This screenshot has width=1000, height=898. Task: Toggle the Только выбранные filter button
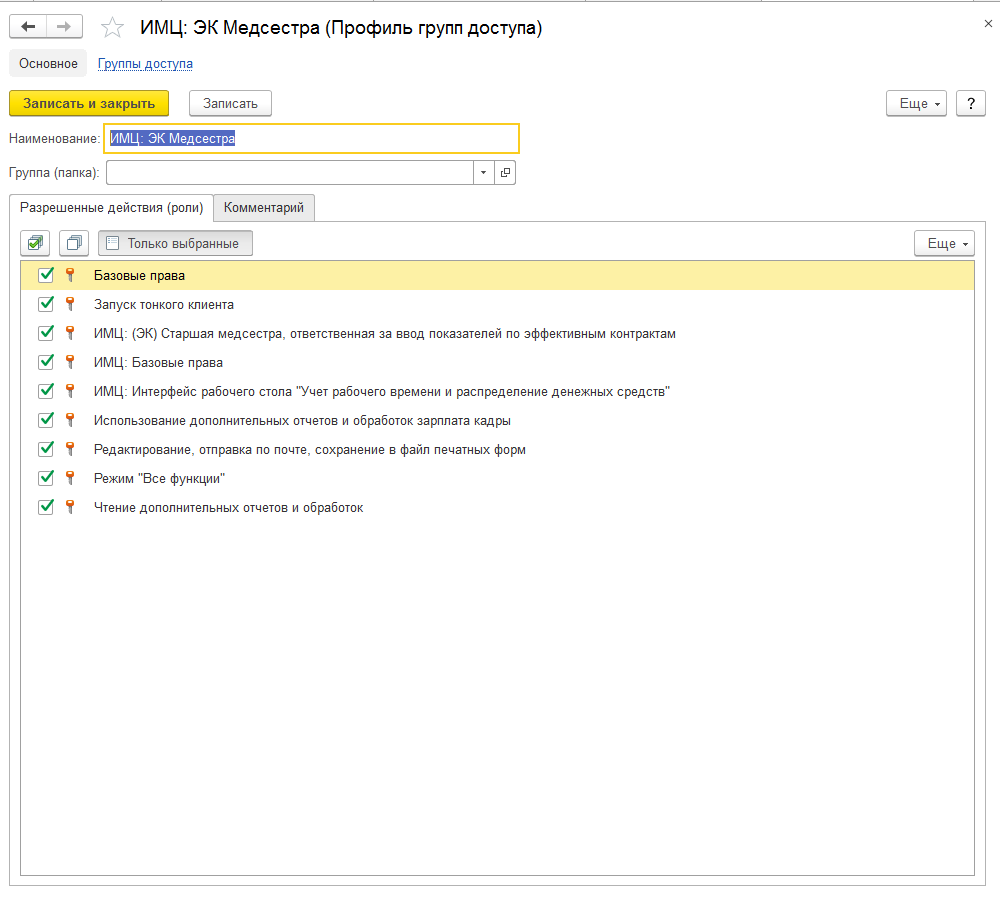coord(175,243)
